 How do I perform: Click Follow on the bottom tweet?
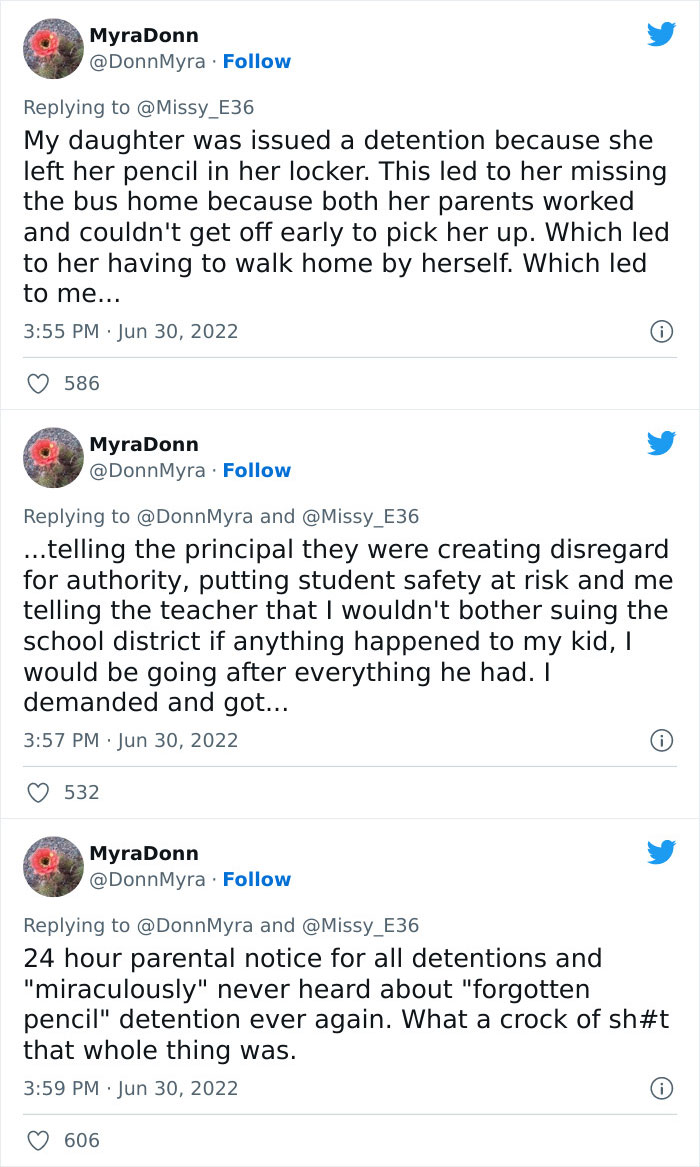pyautogui.click(x=257, y=879)
